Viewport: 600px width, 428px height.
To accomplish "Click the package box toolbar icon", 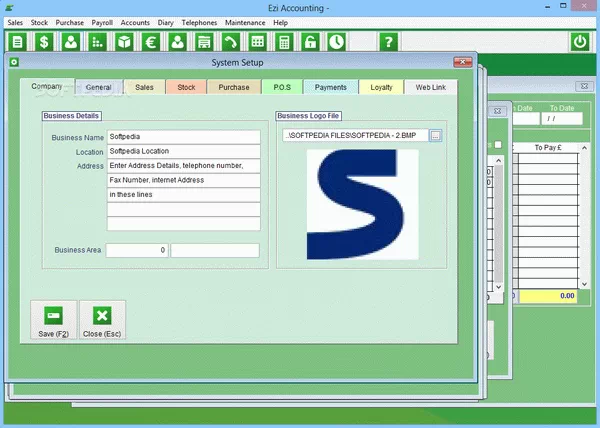I will [x=124, y=42].
